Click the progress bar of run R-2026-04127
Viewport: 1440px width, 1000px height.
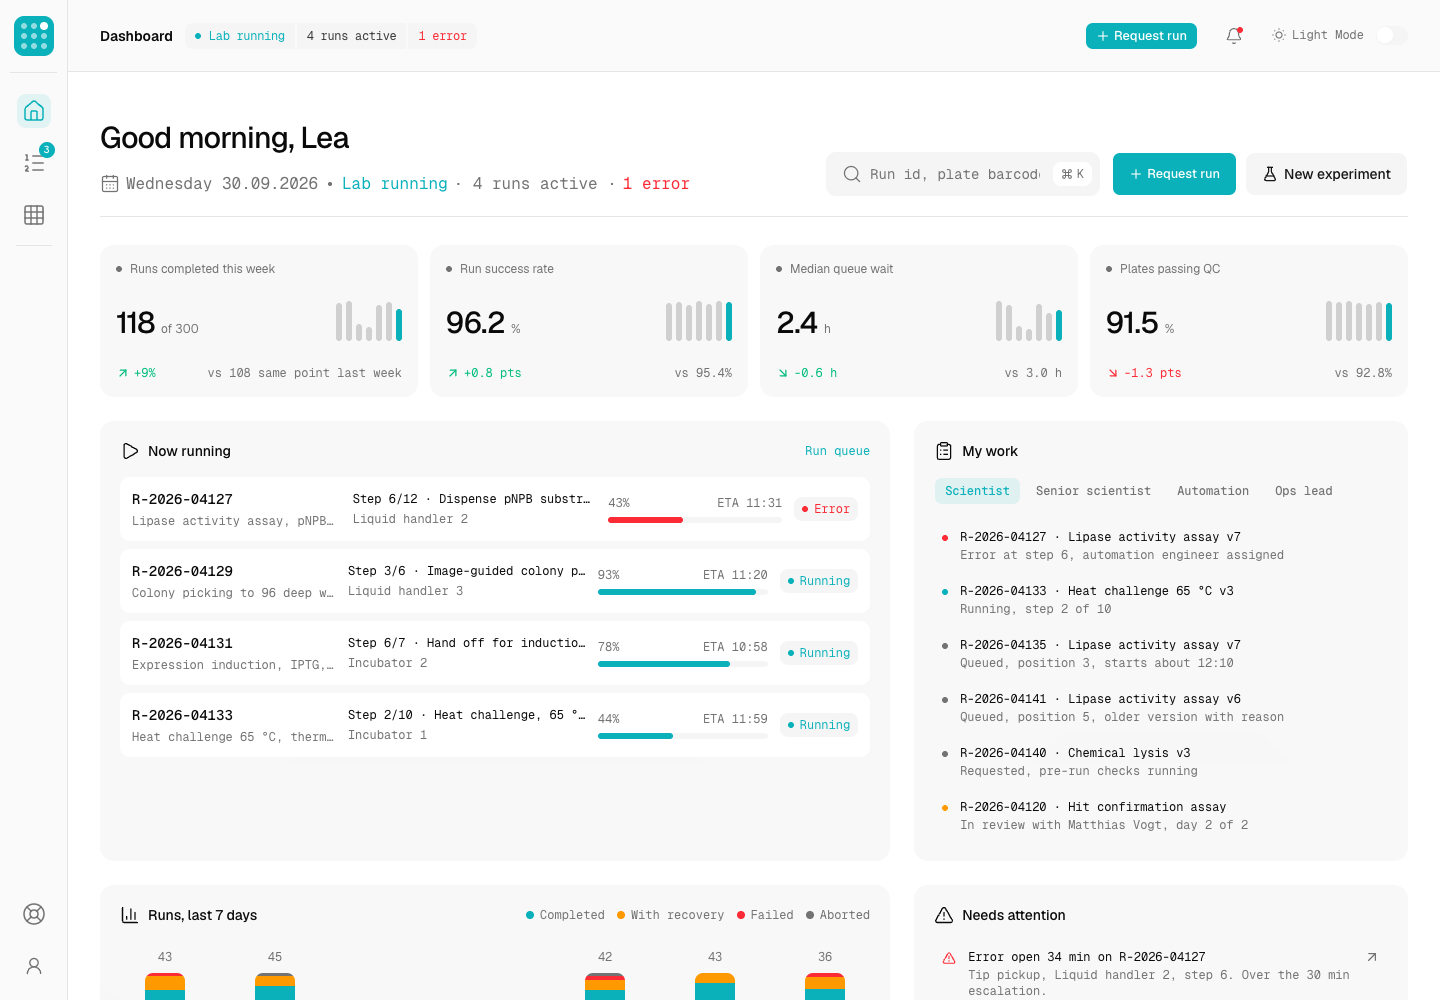695,520
